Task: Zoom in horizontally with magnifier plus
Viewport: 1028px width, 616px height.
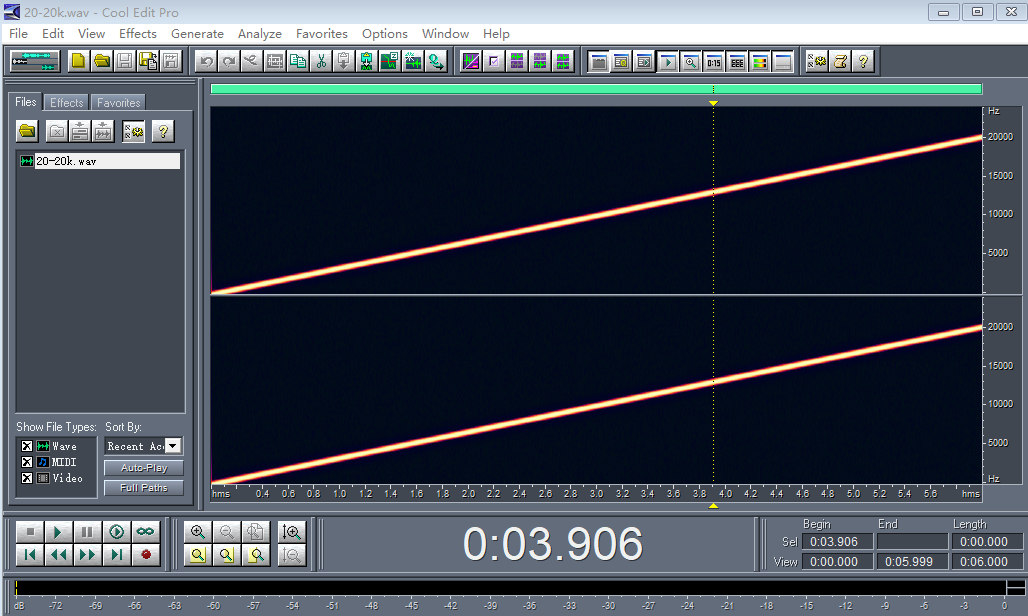Action: click(x=198, y=532)
